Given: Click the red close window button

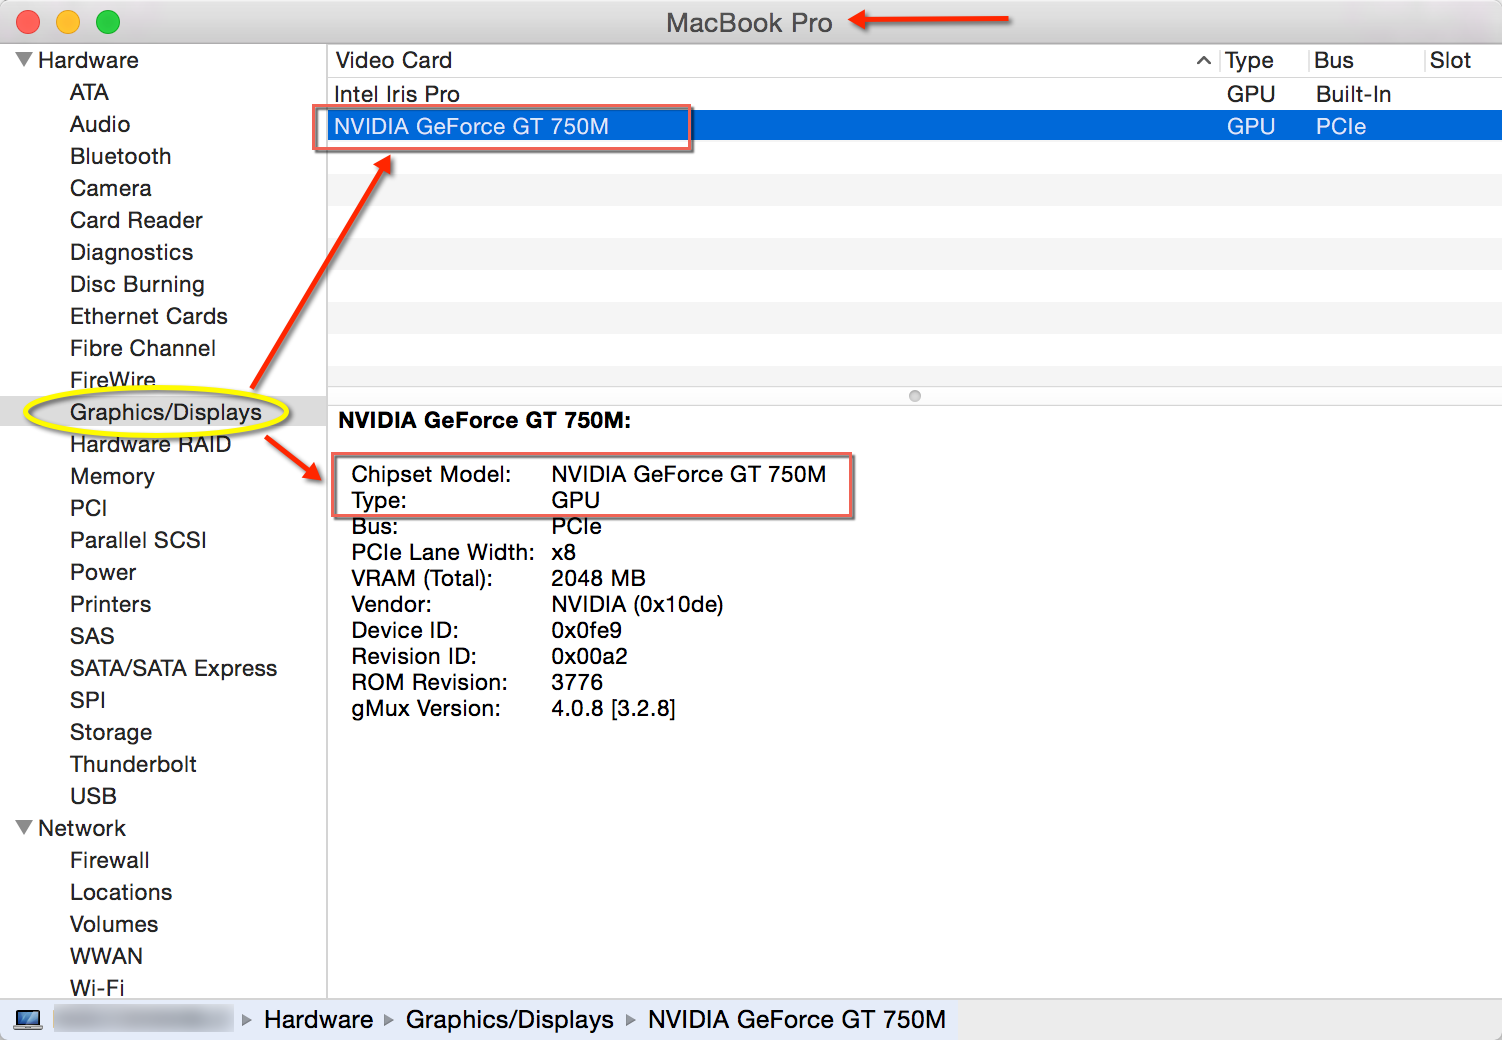Looking at the screenshot, I should 28,21.
